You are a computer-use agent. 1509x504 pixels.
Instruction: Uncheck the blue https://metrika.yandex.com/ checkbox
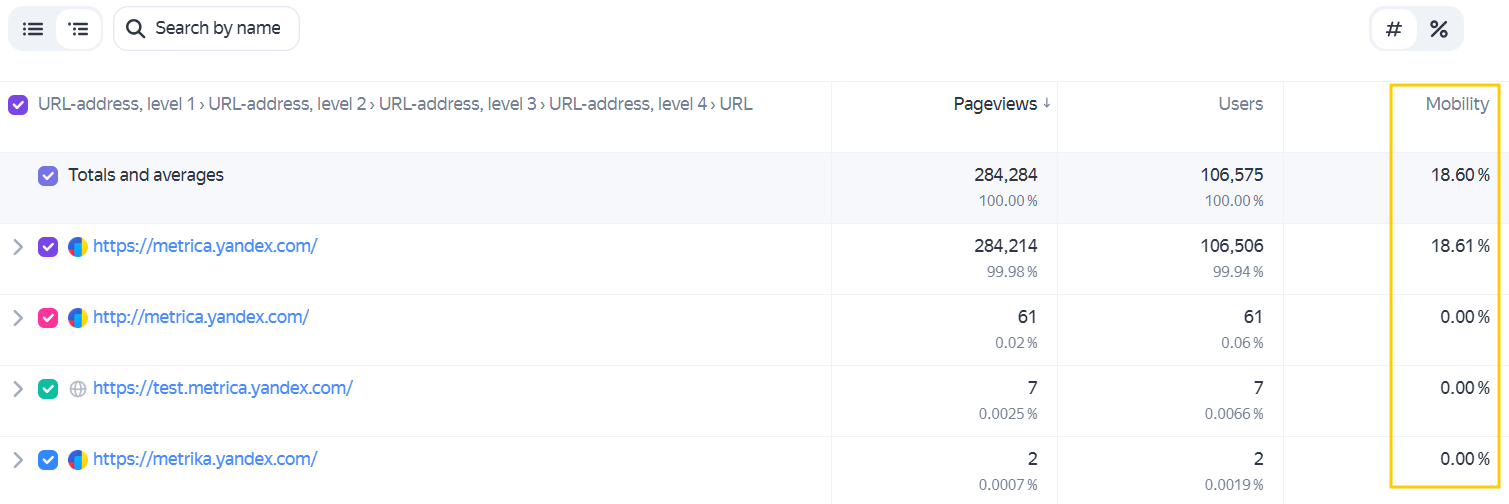48,460
